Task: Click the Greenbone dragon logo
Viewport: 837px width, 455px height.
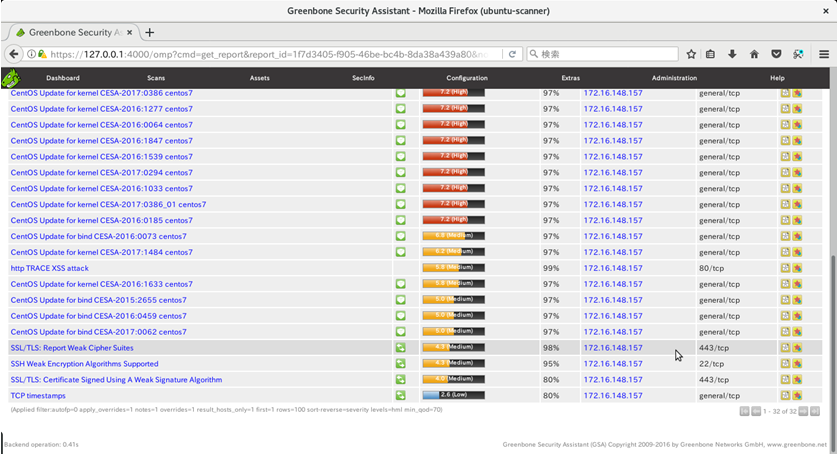Action: pyautogui.click(x=11, y=79)
